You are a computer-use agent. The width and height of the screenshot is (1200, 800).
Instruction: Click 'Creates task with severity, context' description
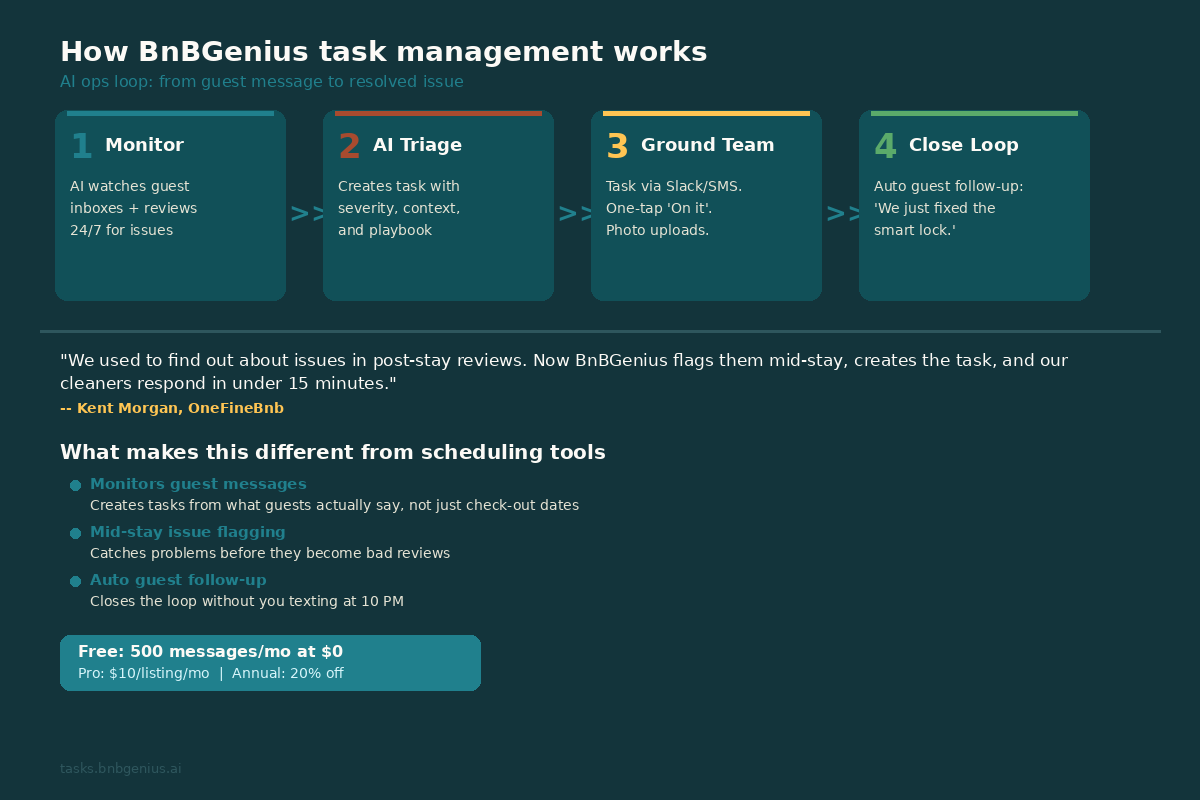(x=399, y=208)
